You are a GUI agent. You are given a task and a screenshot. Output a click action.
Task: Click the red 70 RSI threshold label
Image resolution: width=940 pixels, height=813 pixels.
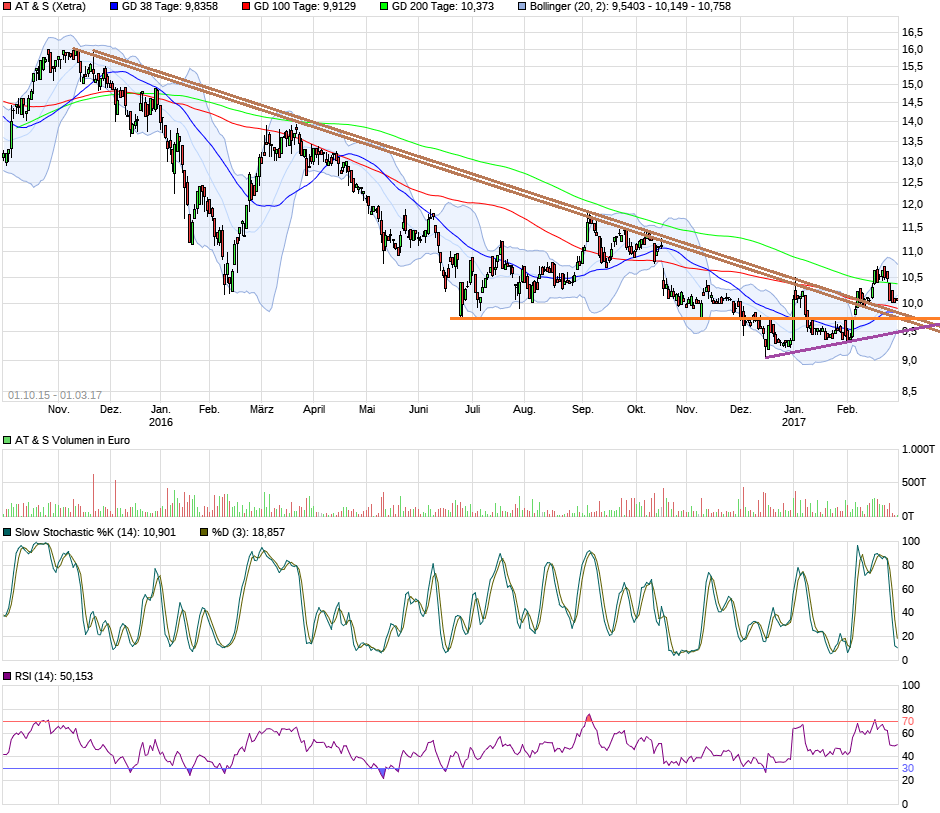pos(908,721)
